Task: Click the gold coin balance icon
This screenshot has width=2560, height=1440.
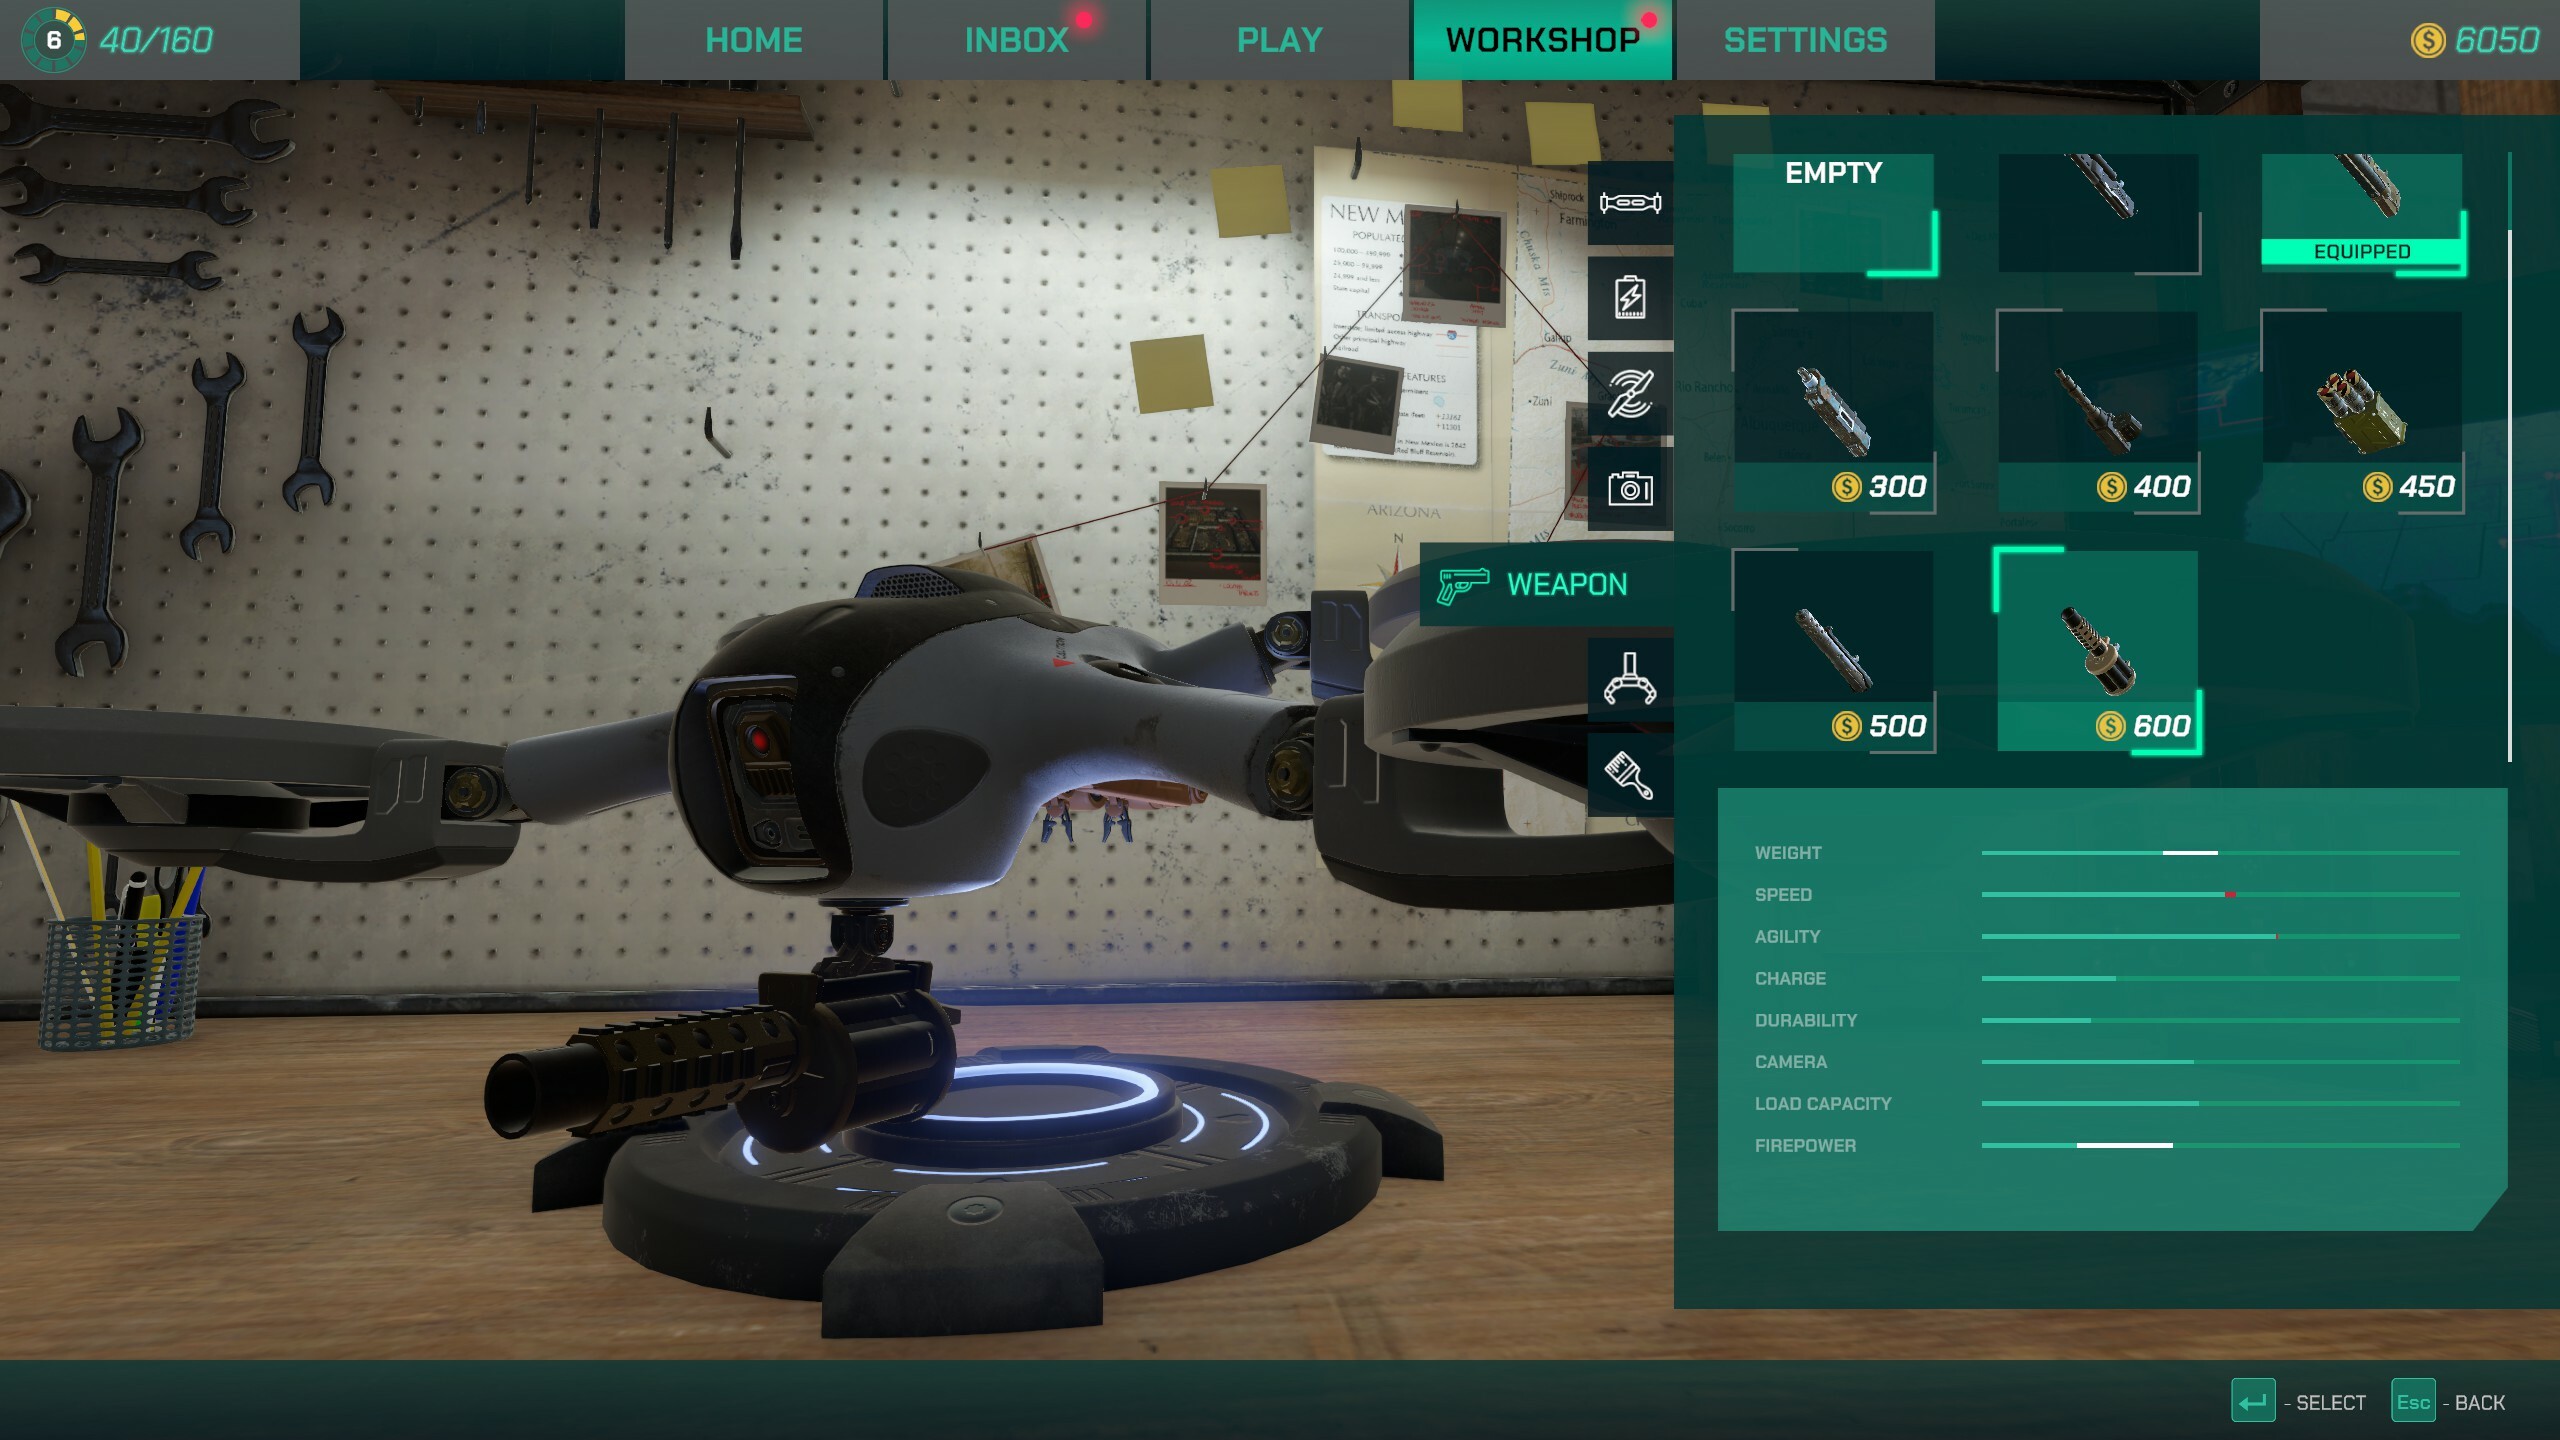Action: [x=2428, y=40]
